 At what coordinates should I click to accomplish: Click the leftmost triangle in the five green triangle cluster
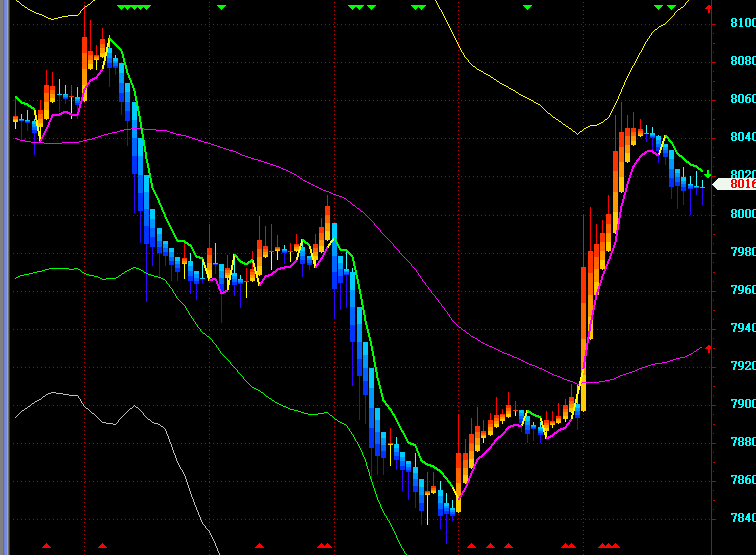[121, 7]
